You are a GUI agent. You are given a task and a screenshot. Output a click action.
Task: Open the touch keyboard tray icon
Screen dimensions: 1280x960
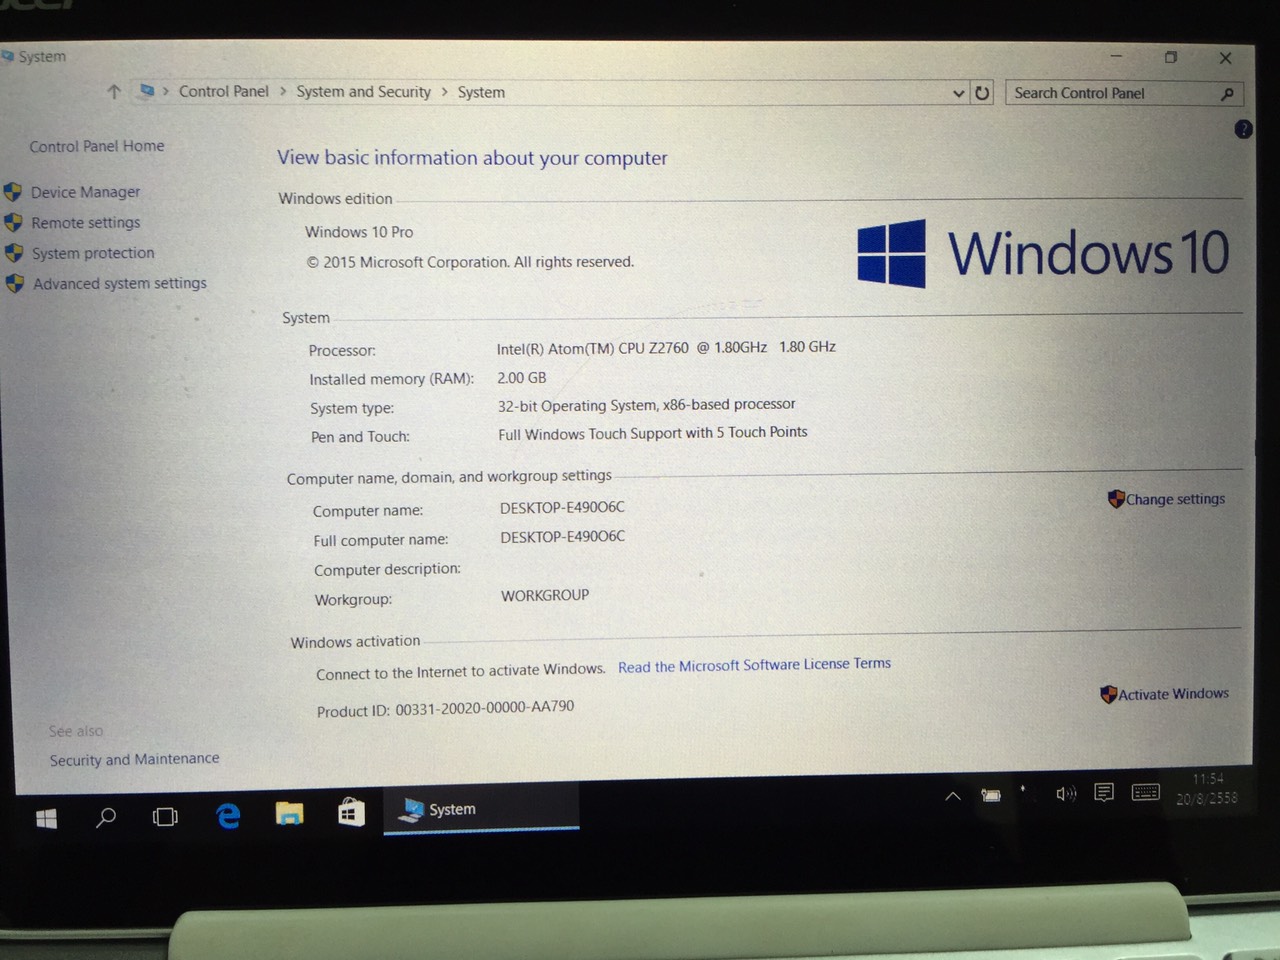coord(1146,792)
